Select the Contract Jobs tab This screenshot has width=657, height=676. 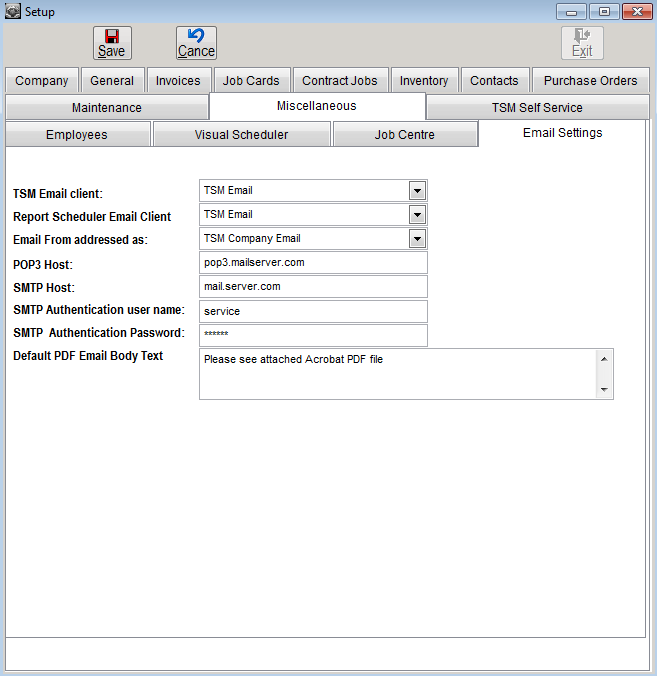click(340, 81)
